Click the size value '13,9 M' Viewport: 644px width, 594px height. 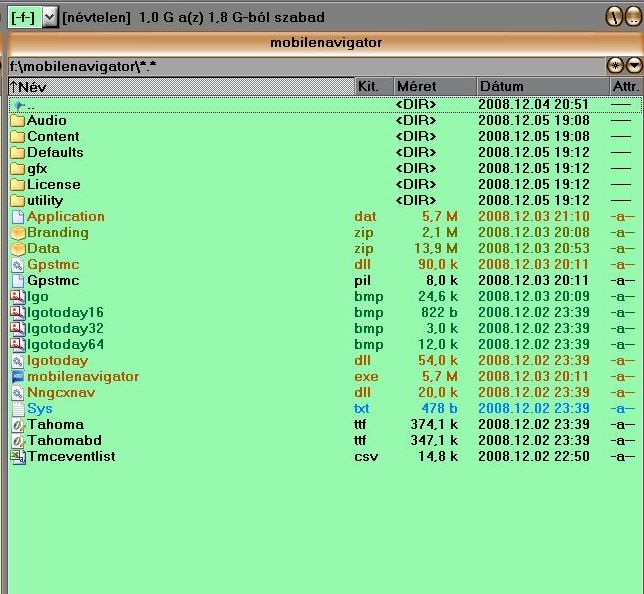coord(436,249)
